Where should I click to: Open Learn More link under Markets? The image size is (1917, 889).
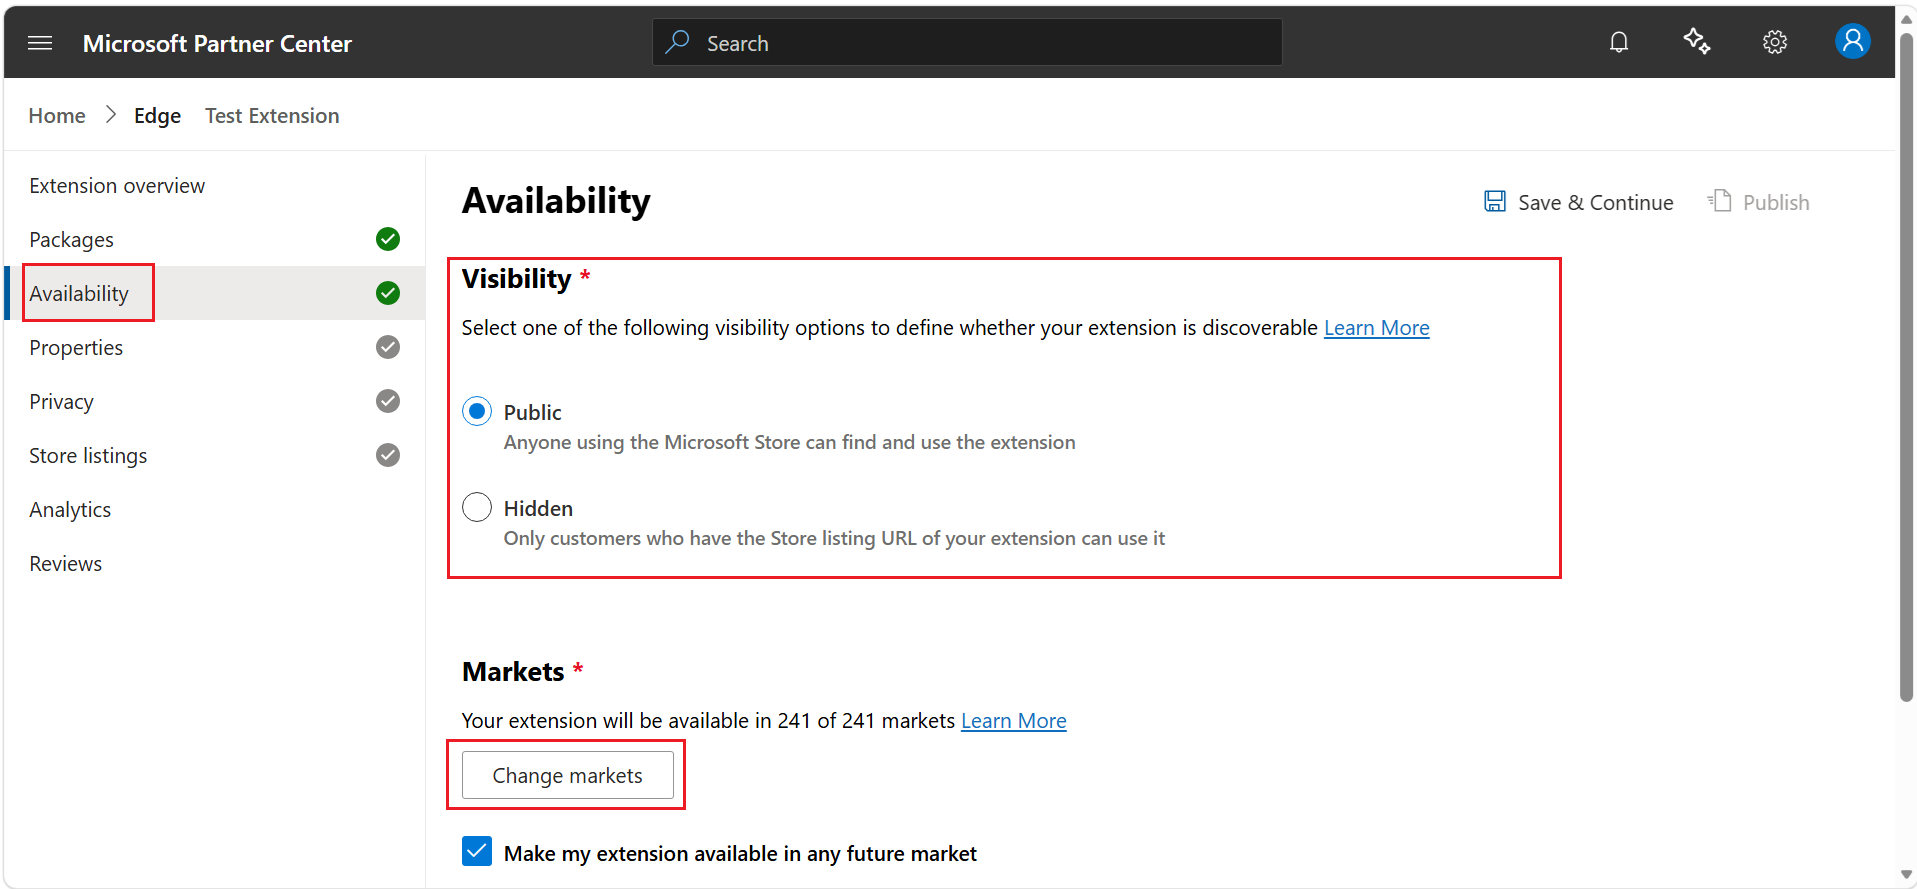point(1013,721)
